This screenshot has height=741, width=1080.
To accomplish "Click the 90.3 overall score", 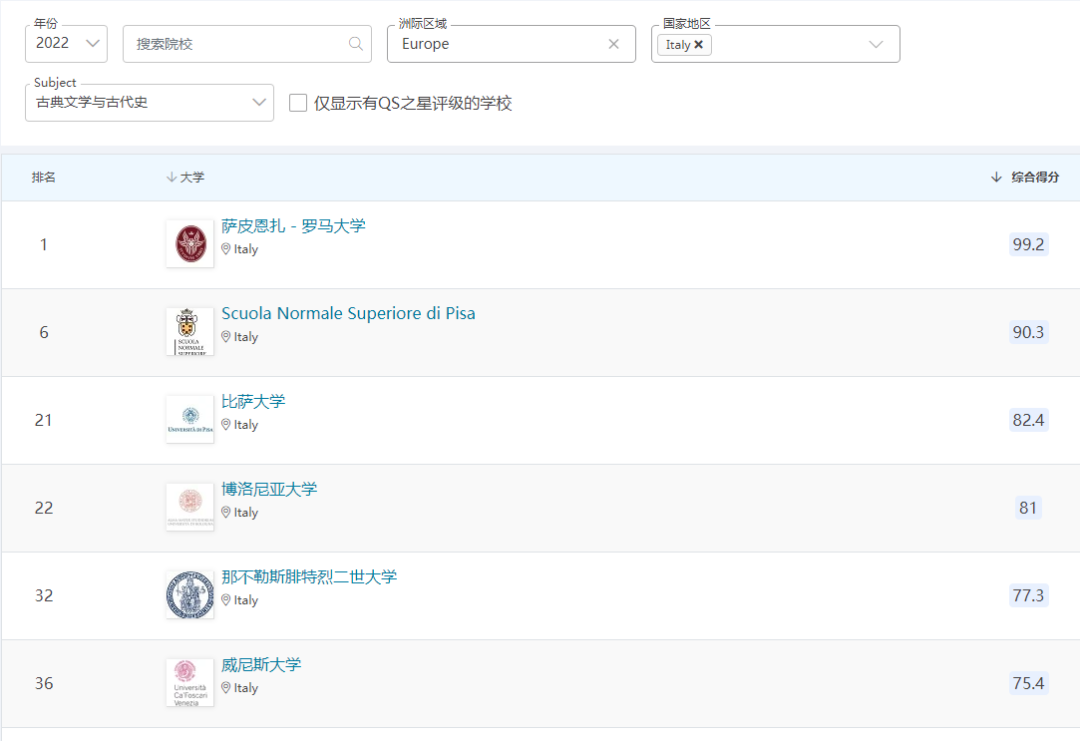I will coord(1028,333).
